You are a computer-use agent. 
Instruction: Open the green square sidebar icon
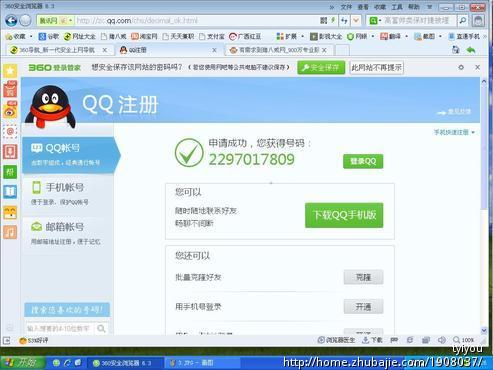[x=10, y=172]
